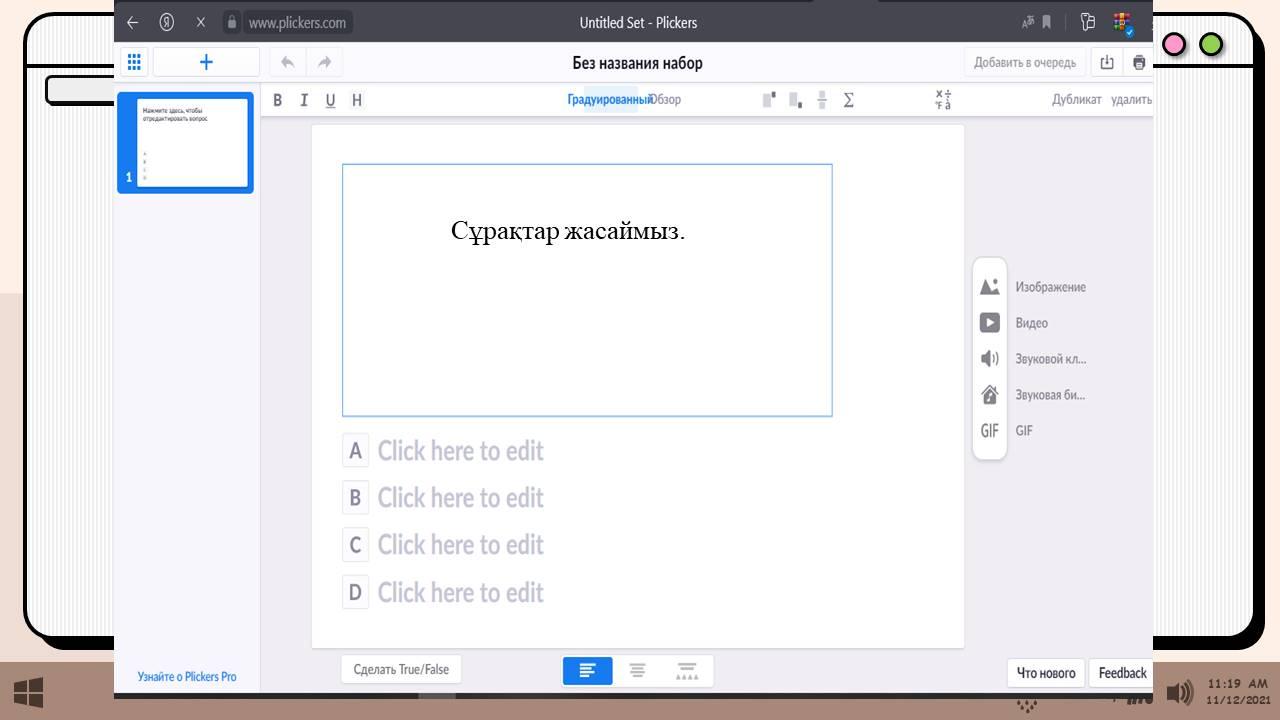The width and height of the screenshot is (1280, 720).
Task: Add a GIF via GIF icon
Action: 989,431
